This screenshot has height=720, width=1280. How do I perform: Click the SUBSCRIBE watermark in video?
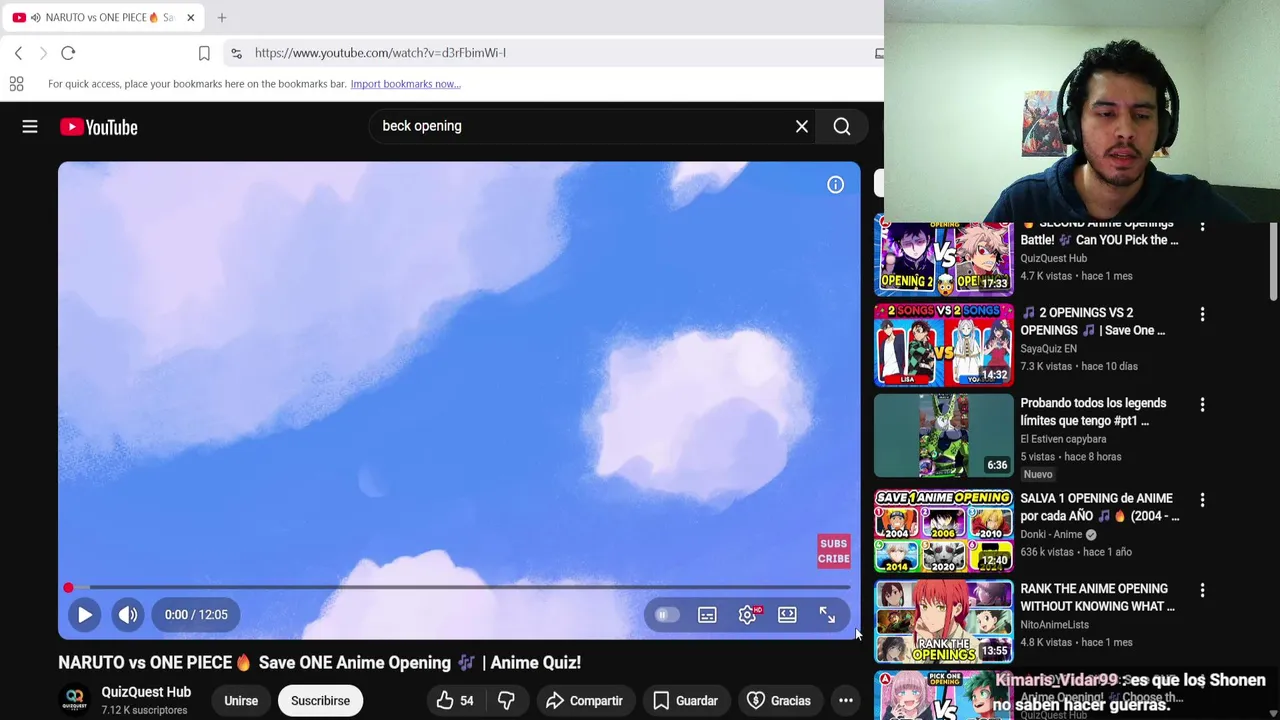pyautogui.click(x=834, y=551)
